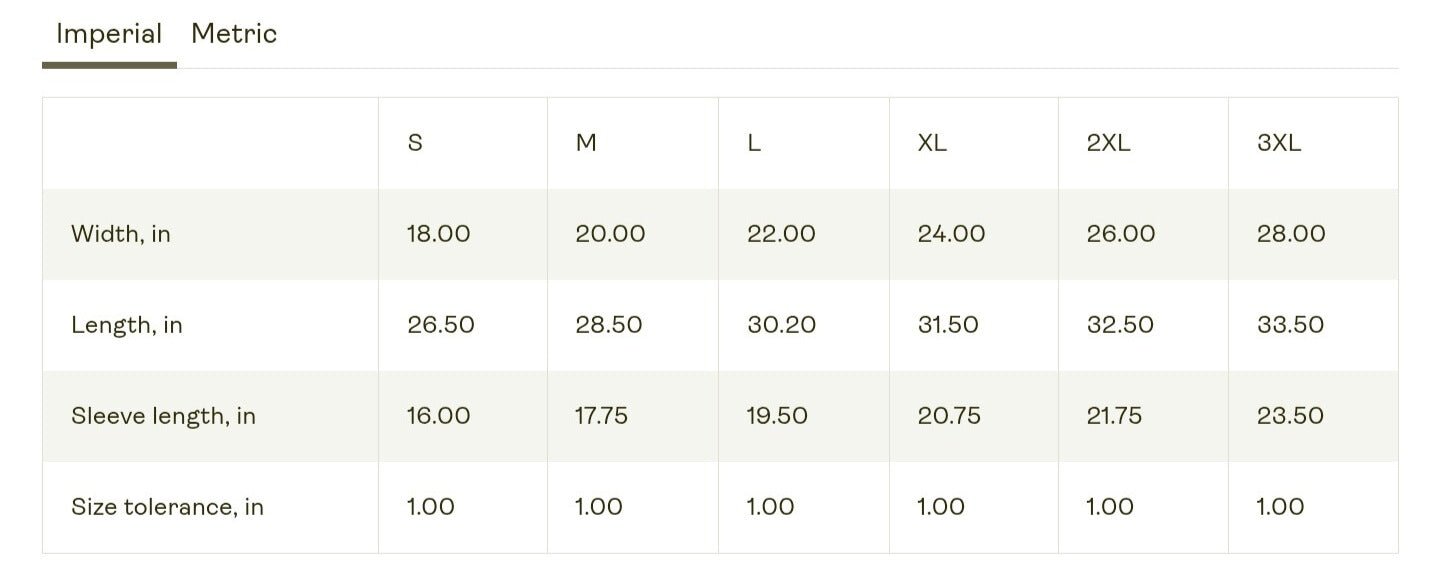Click the 26.50 length value for S
The image size is (1440, 570).
[x=440, y=325]
